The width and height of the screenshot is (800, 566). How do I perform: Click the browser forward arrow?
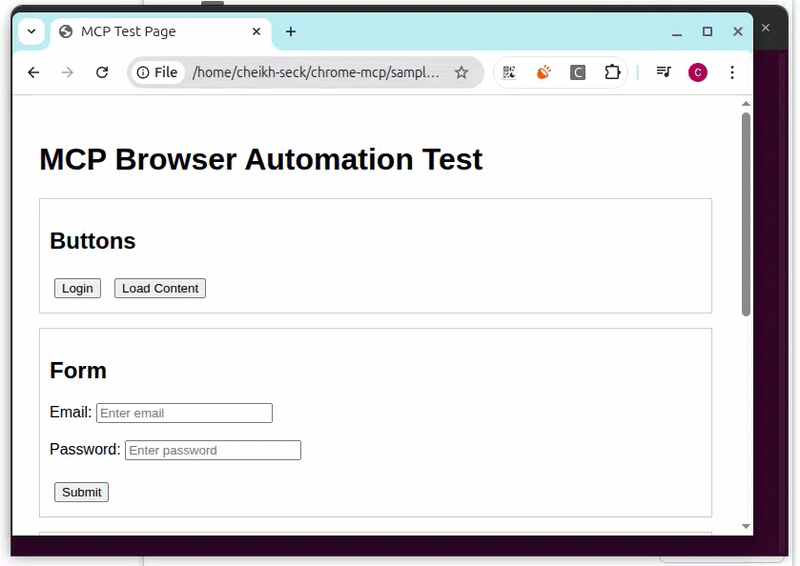pyautogui.click(x=67, y=72)
